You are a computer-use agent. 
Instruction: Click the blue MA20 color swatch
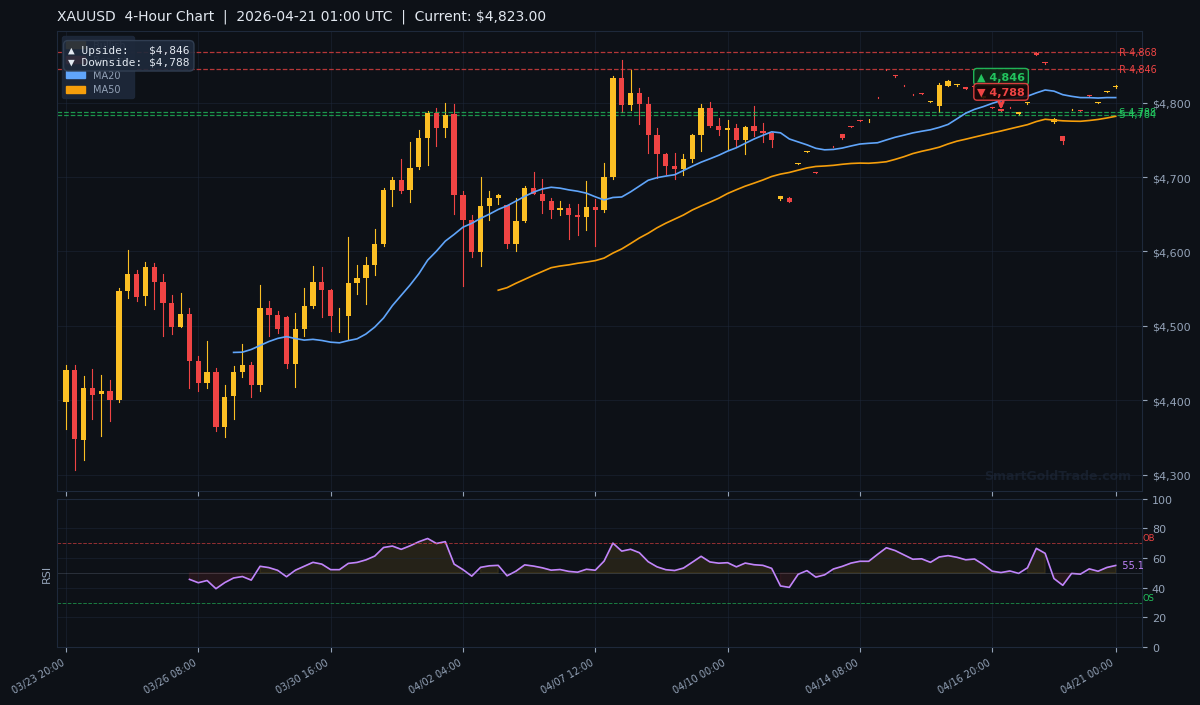[76, 75]
